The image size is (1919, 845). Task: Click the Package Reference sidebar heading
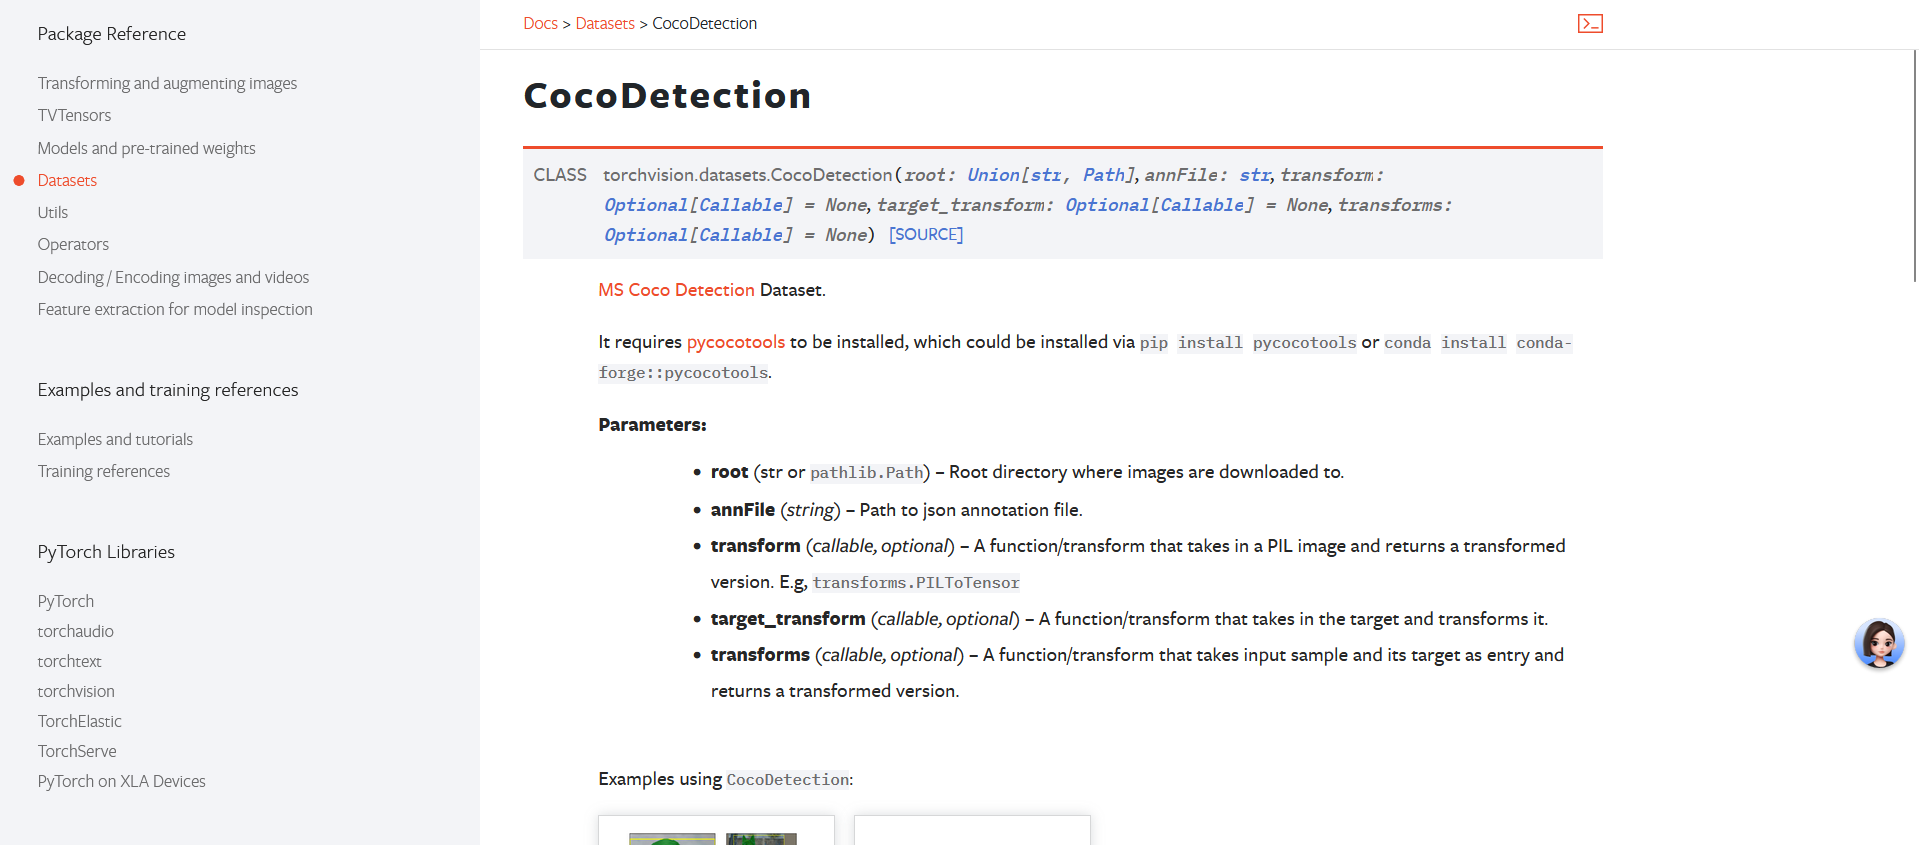112,34
